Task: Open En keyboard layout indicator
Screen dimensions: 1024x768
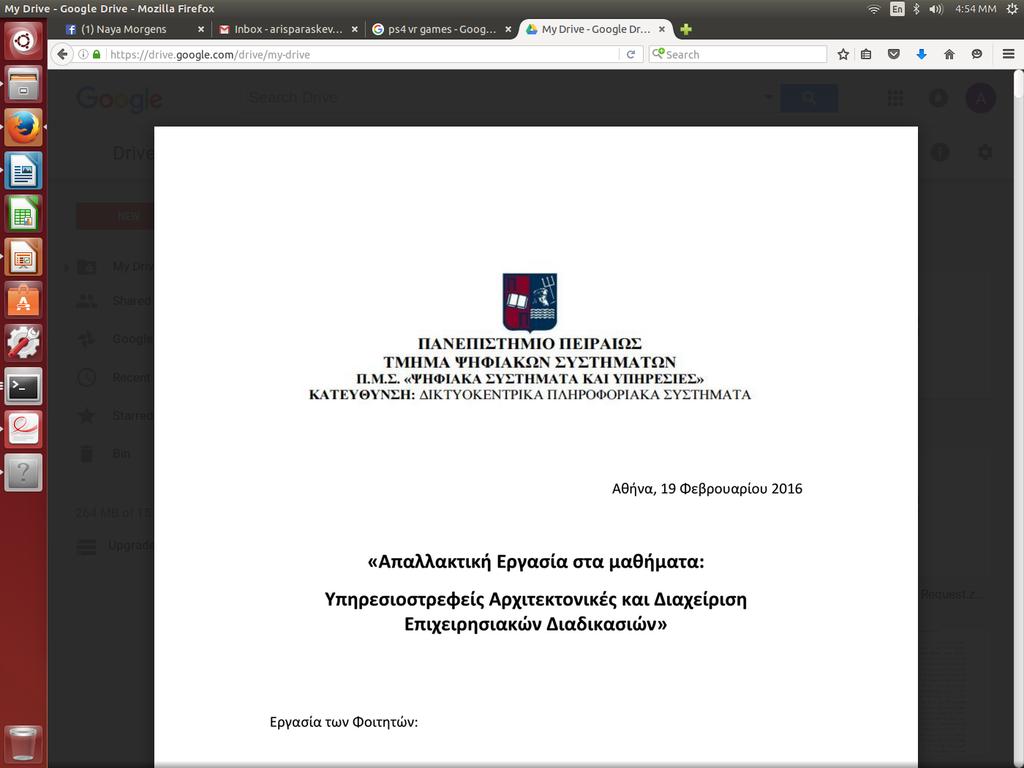Action: (x=897, y=8)
